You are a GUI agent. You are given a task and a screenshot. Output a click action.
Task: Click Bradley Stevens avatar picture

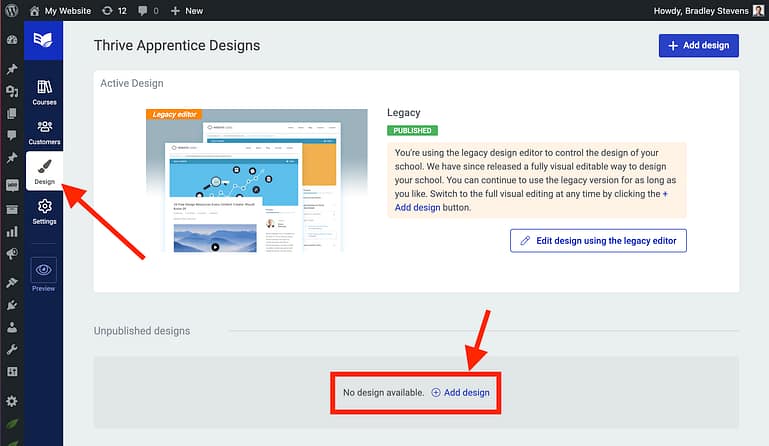pyautogui.click(x=758, y=11)
